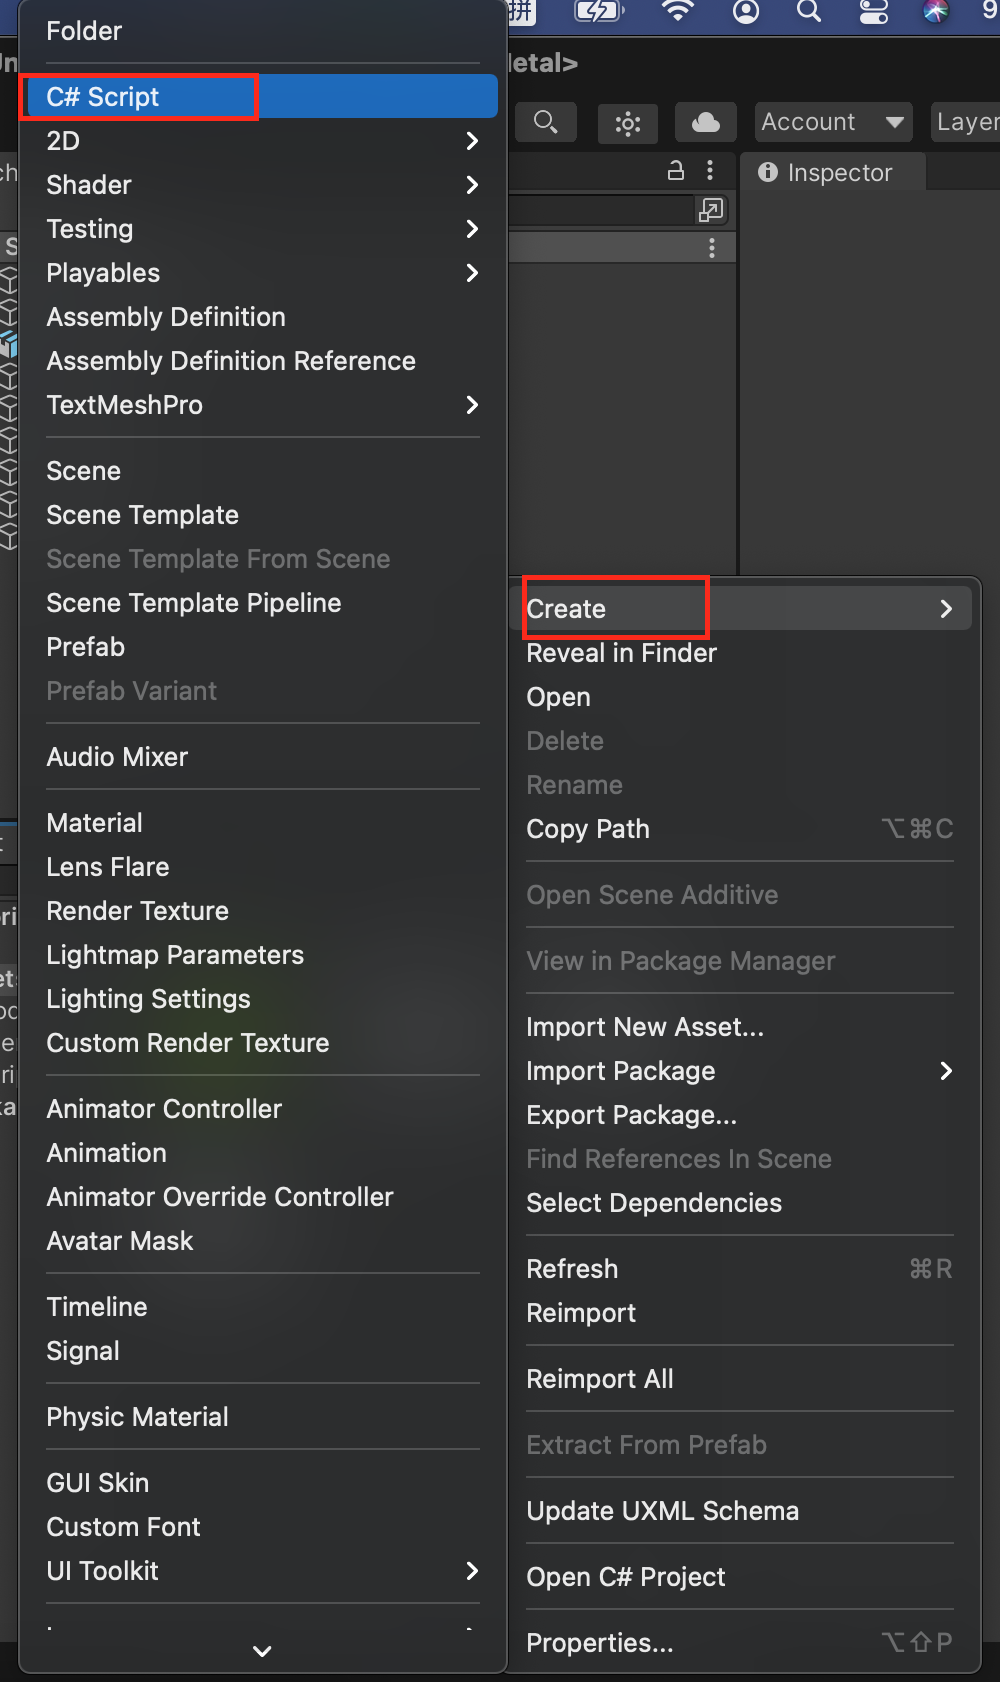Toggle the panel lock icon

pos(676,170)
